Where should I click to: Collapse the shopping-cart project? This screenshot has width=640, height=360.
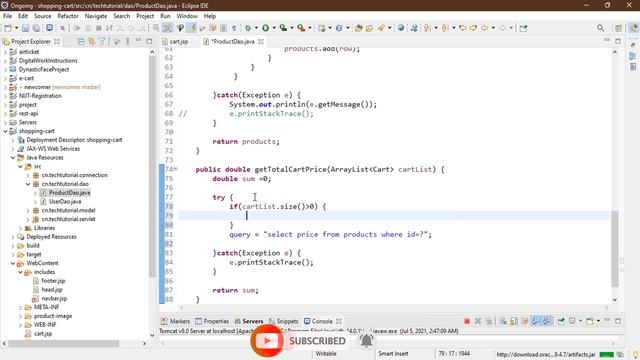click(5, 131)
